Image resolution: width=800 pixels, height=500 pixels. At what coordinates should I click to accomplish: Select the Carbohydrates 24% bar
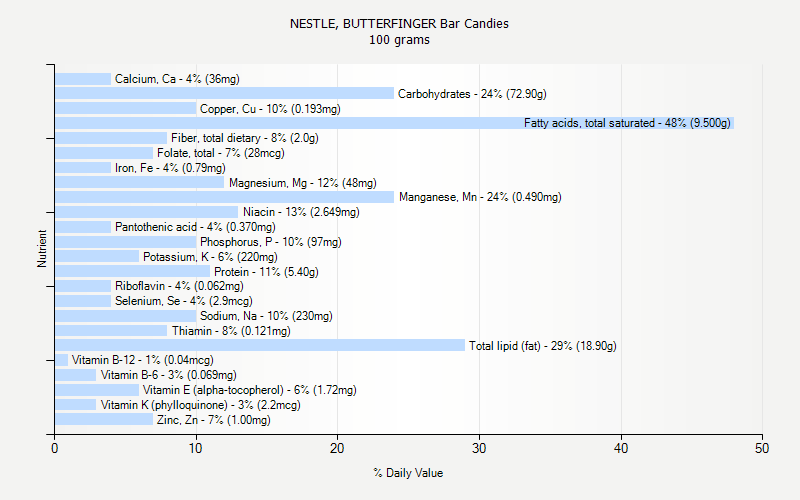[x=224, y=93]
